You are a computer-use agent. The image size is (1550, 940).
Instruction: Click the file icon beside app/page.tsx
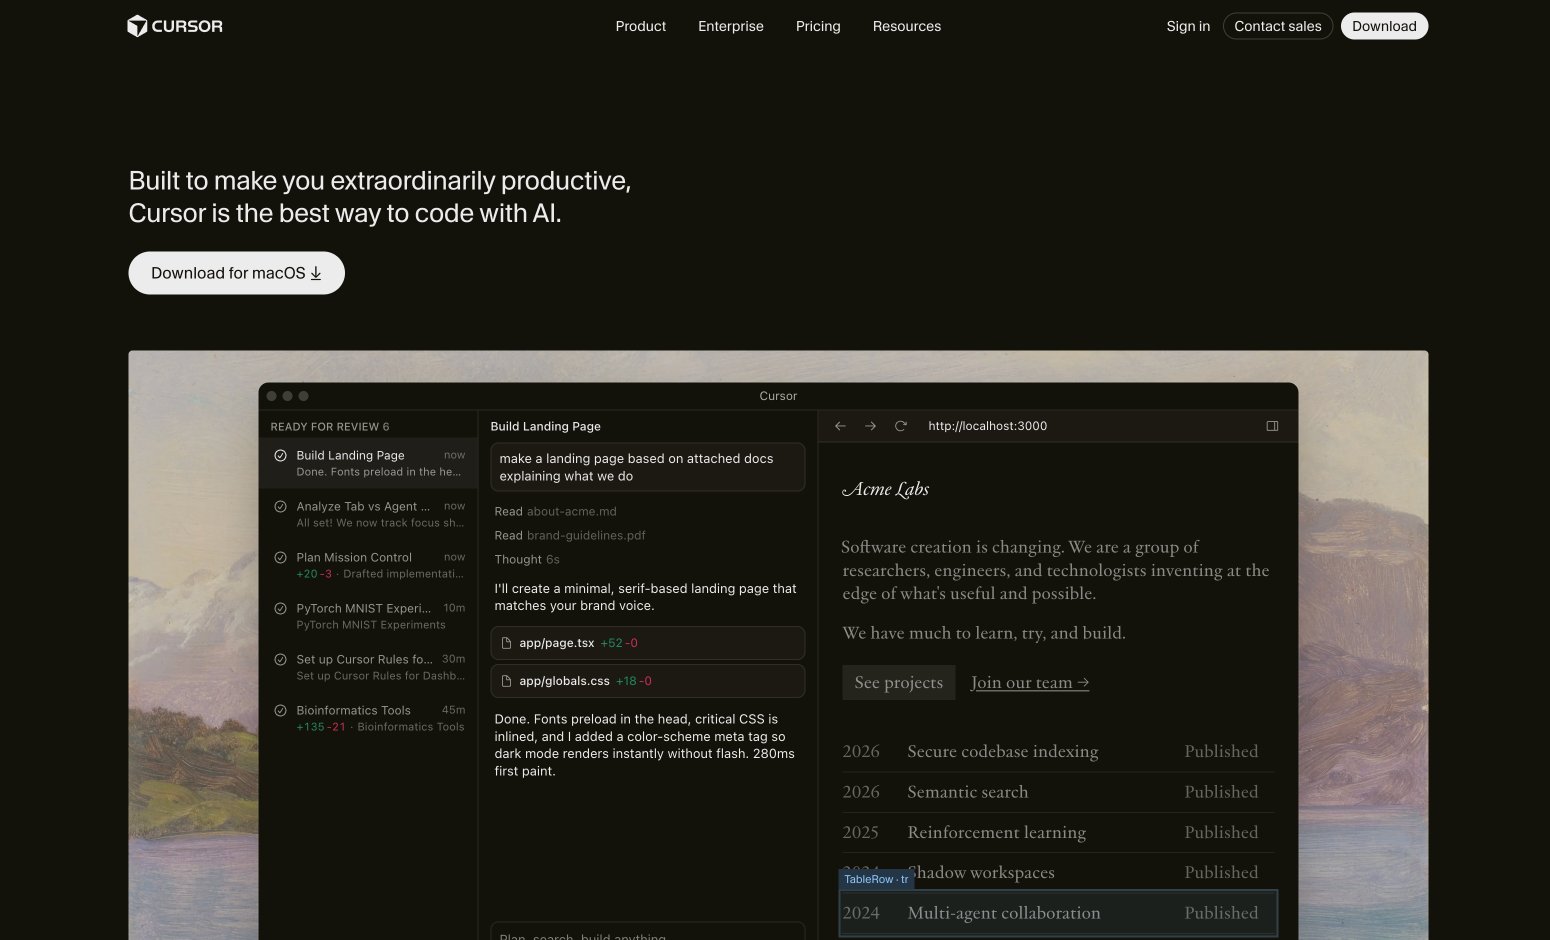[505, 643]
